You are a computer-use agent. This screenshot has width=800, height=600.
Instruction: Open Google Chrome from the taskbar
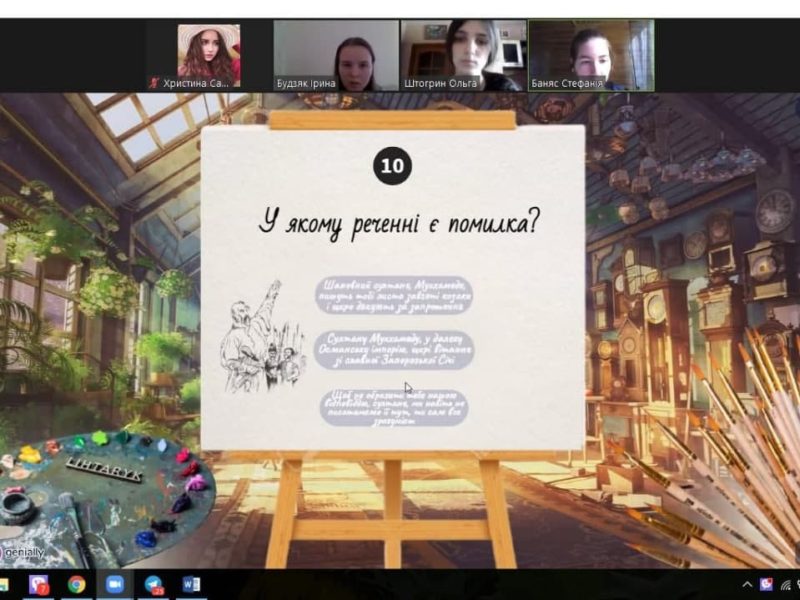tap(77, 584)
